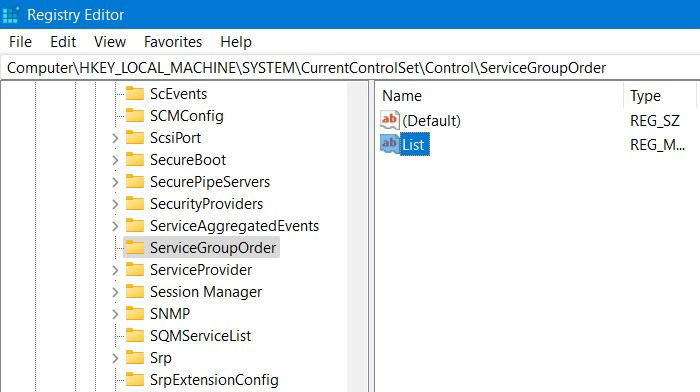Image resolution: width=700 pixels, height=392 pixels.
Task: Expand the ScsiPort key
Action: (x=115, y=138)
